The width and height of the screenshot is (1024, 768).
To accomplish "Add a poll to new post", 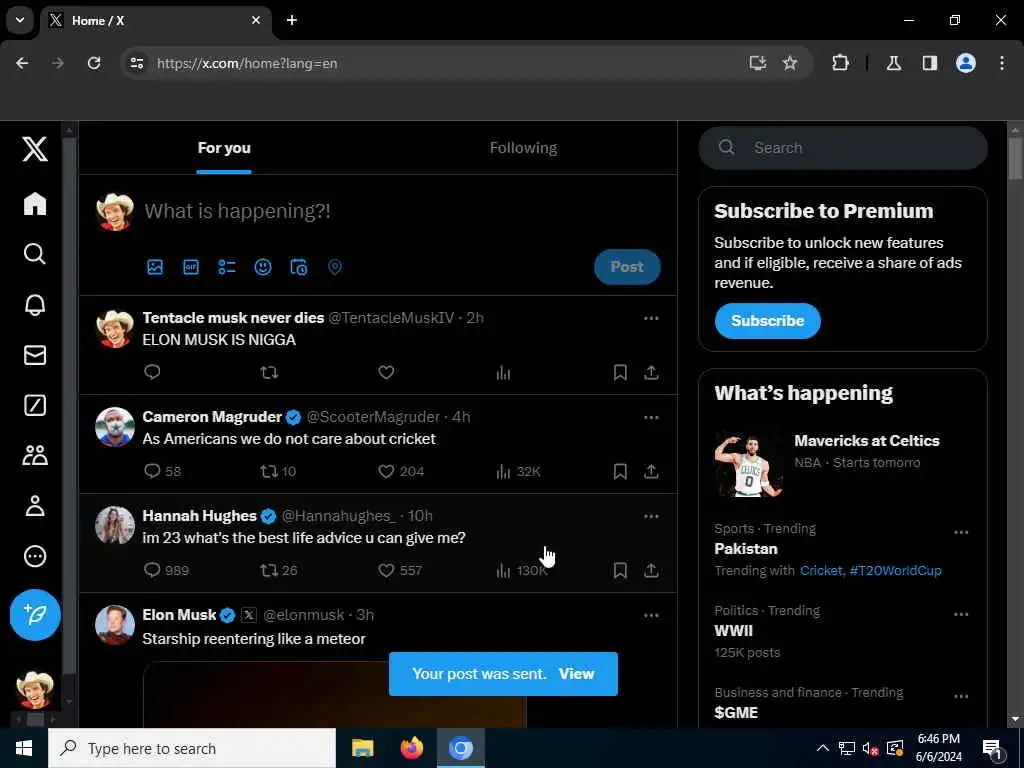I will click(227, 267).
